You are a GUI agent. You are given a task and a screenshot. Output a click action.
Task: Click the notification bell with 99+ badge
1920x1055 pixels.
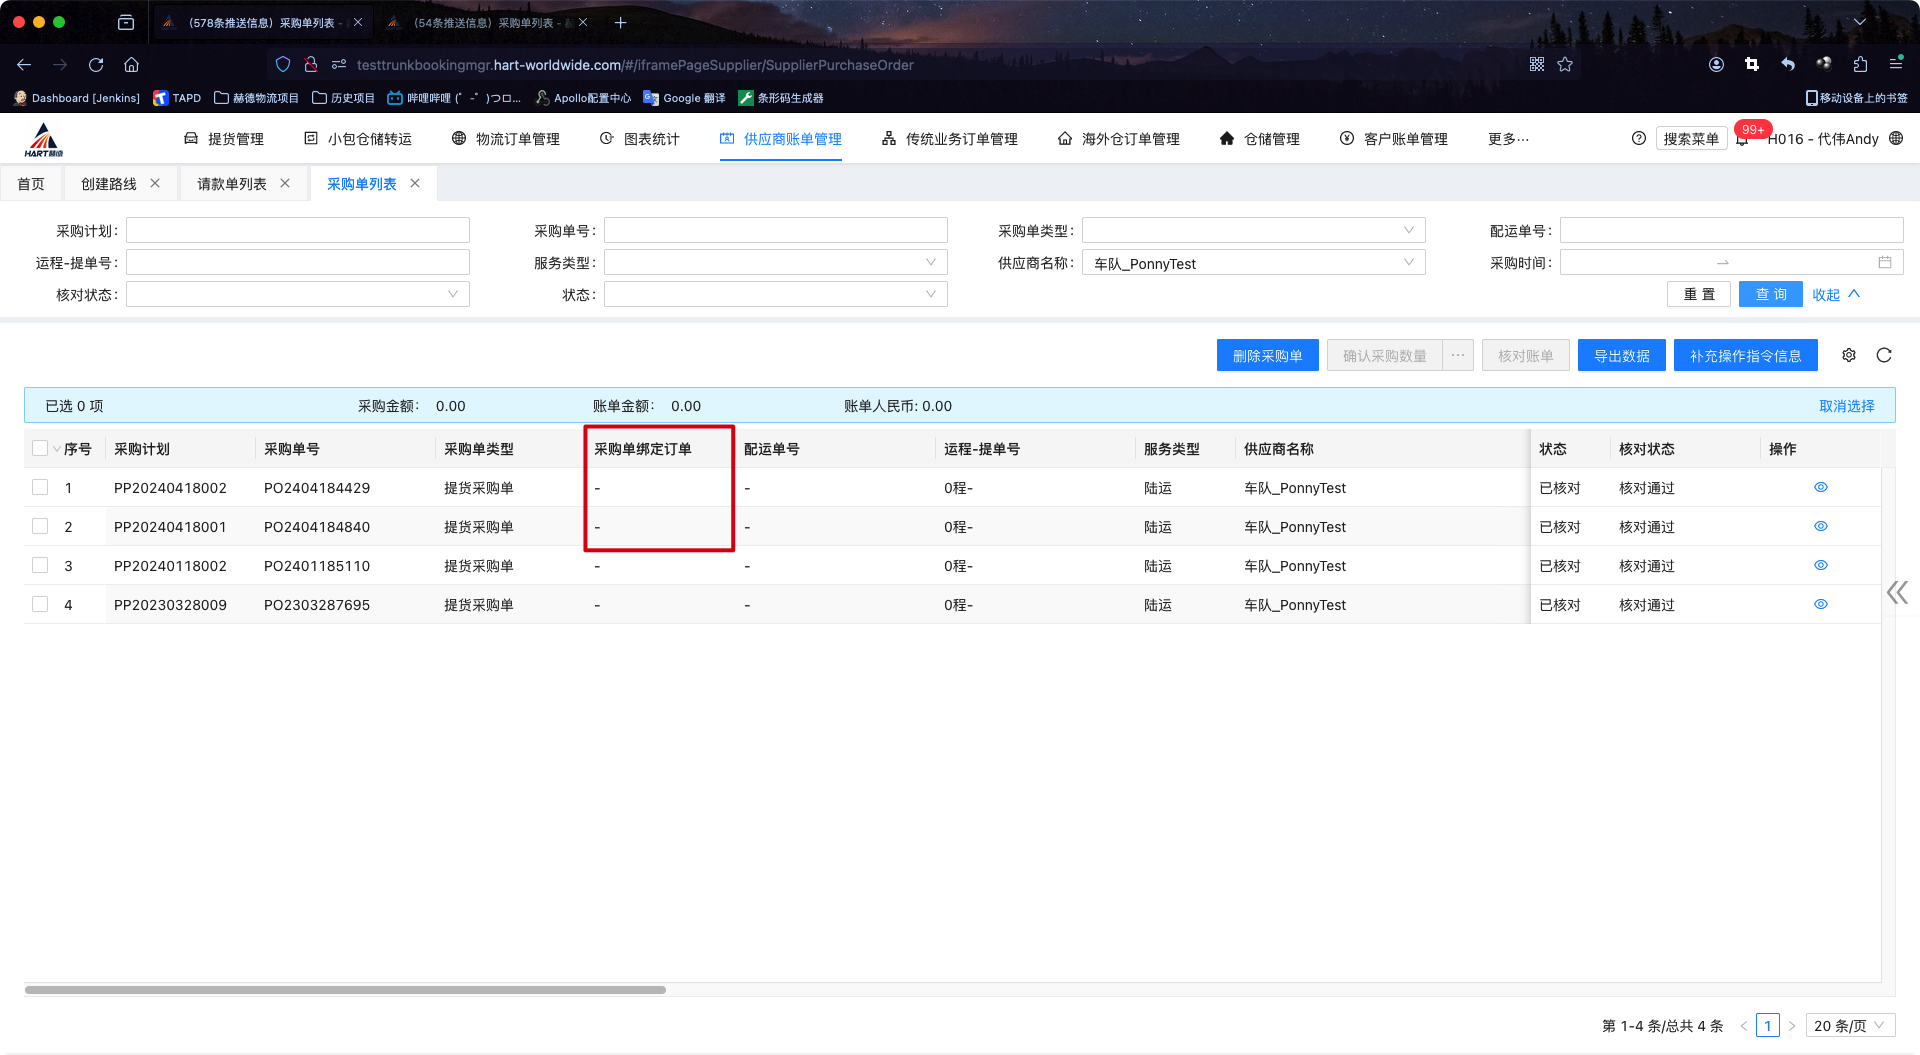click(1742, 139)
